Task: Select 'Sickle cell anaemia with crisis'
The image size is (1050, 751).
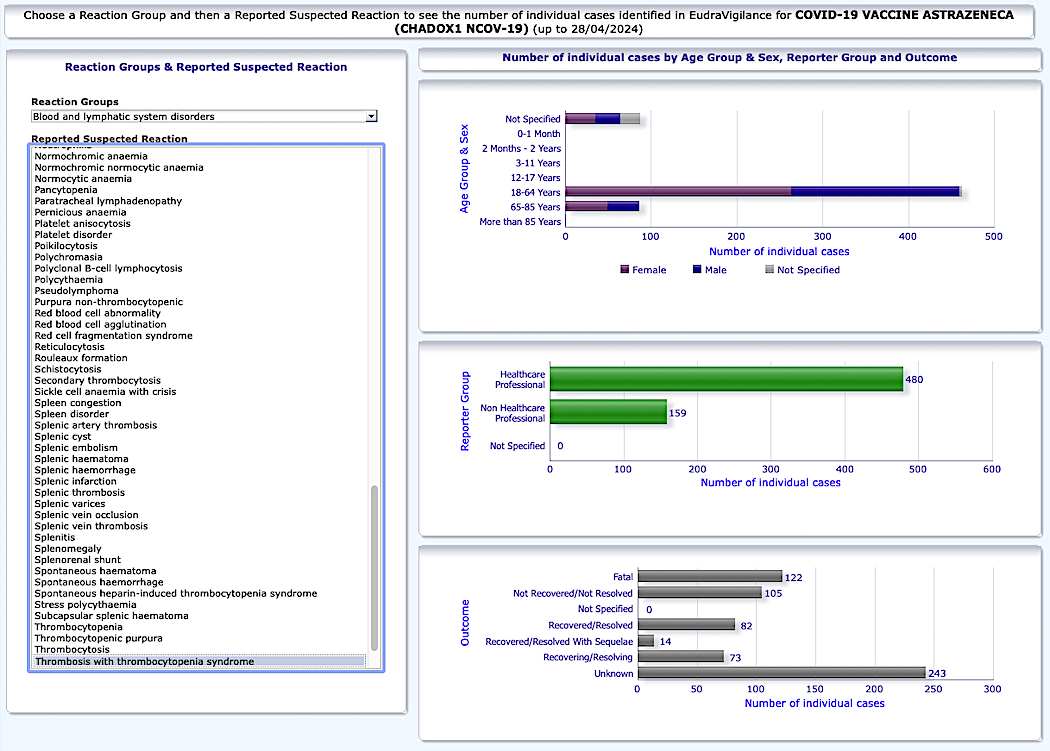Action: coord(105,391)
